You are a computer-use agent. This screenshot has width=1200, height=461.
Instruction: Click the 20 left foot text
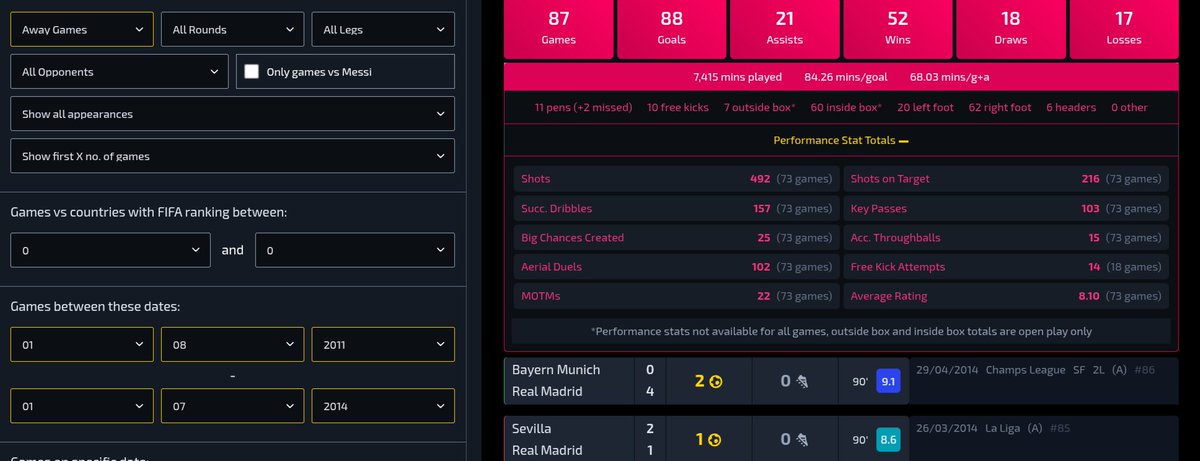926,107
